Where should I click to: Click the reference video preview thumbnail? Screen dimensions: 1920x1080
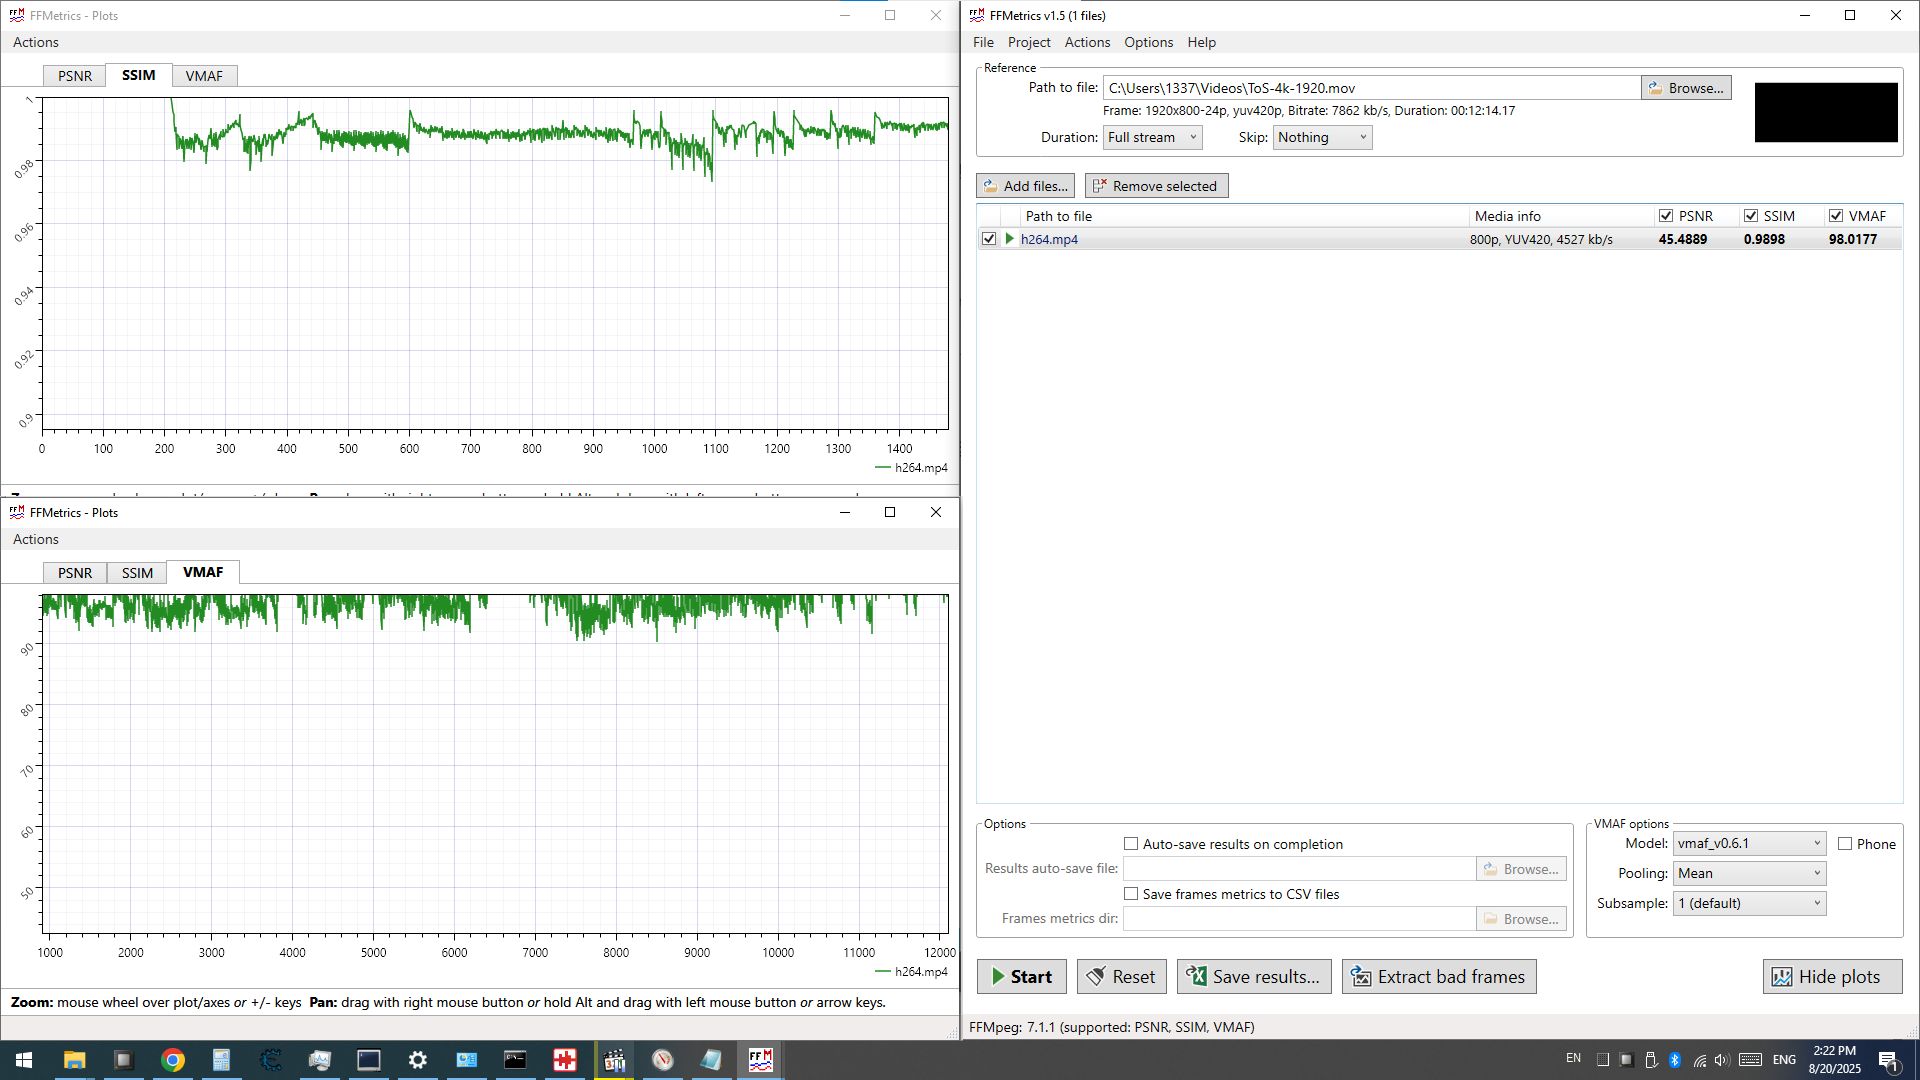[x=1826, y=112]
